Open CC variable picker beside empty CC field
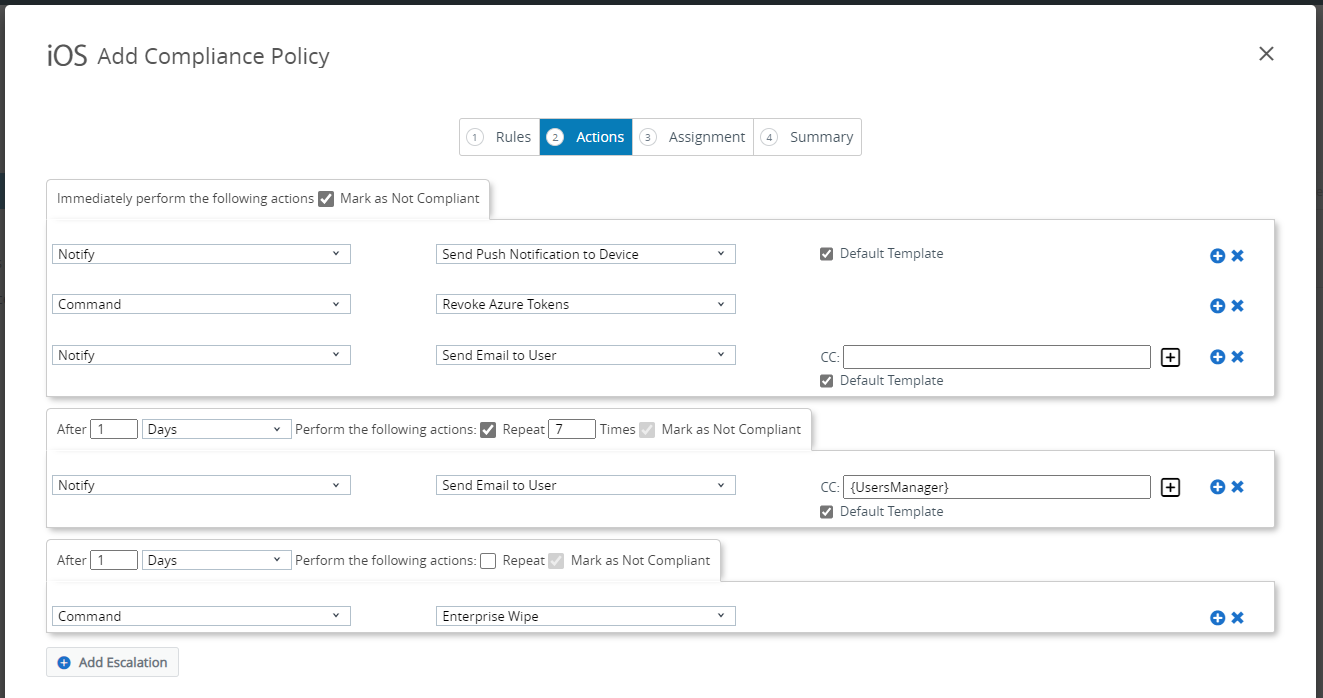Image resolution: width=1323 pixels, height=698 pixels. (x=1170, y=357)
